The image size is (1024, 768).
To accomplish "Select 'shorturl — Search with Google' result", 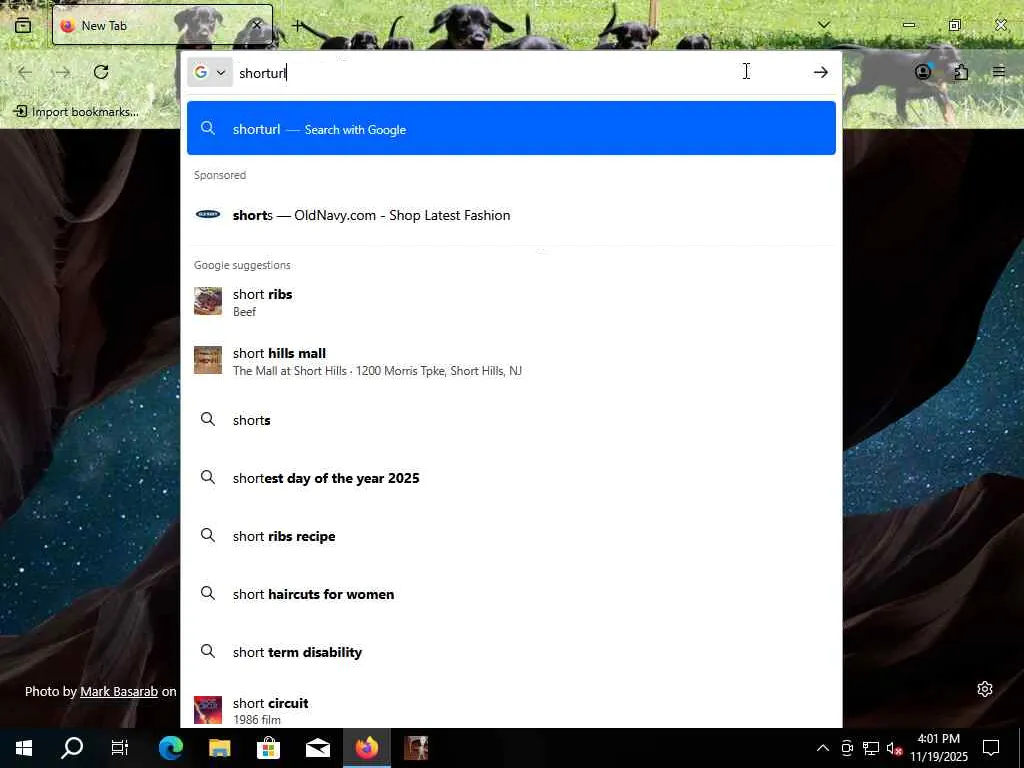I will point(511,129).
